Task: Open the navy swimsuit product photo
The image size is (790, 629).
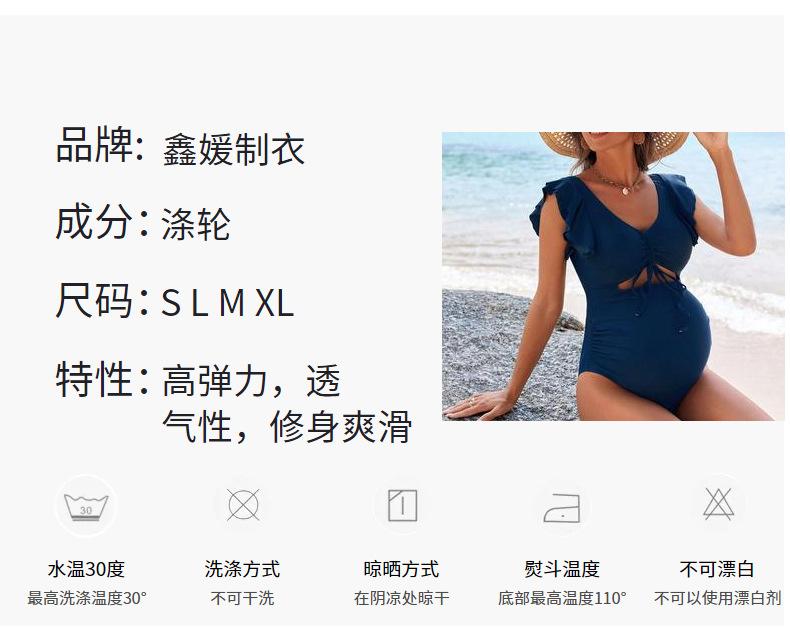Action: [613, 276]
